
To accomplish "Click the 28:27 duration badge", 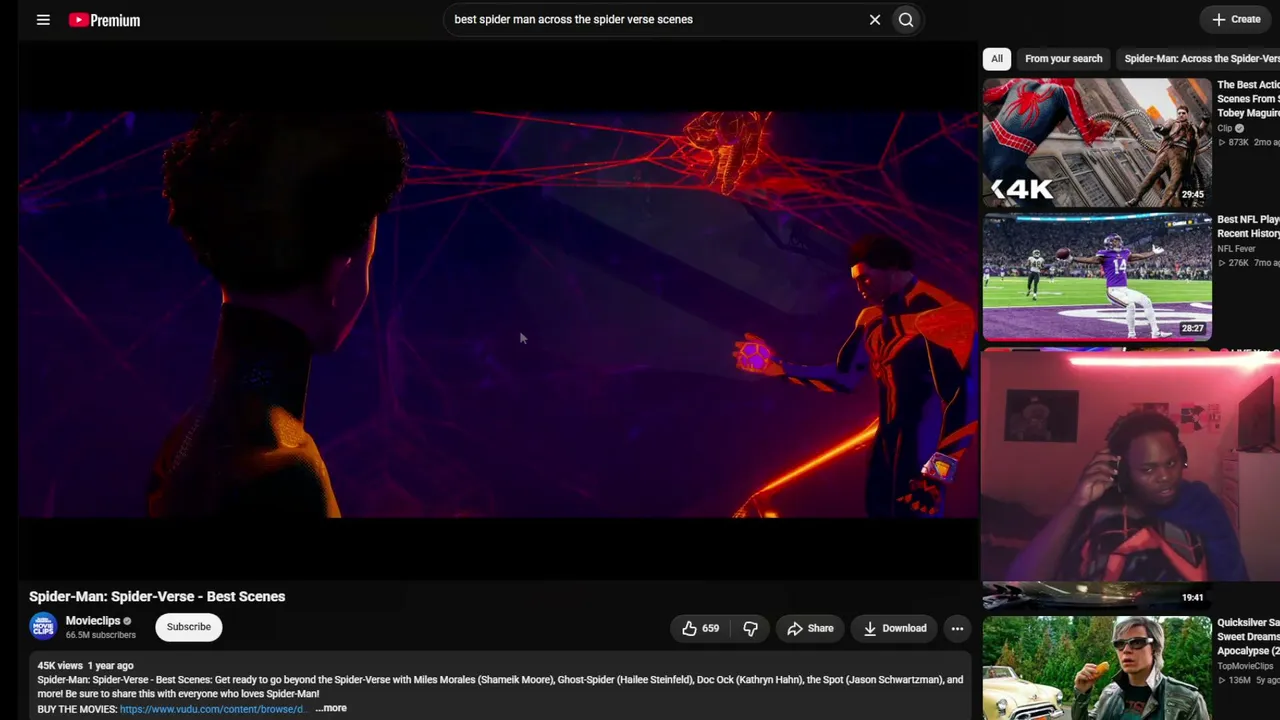I will click(x=1192, y=328).
